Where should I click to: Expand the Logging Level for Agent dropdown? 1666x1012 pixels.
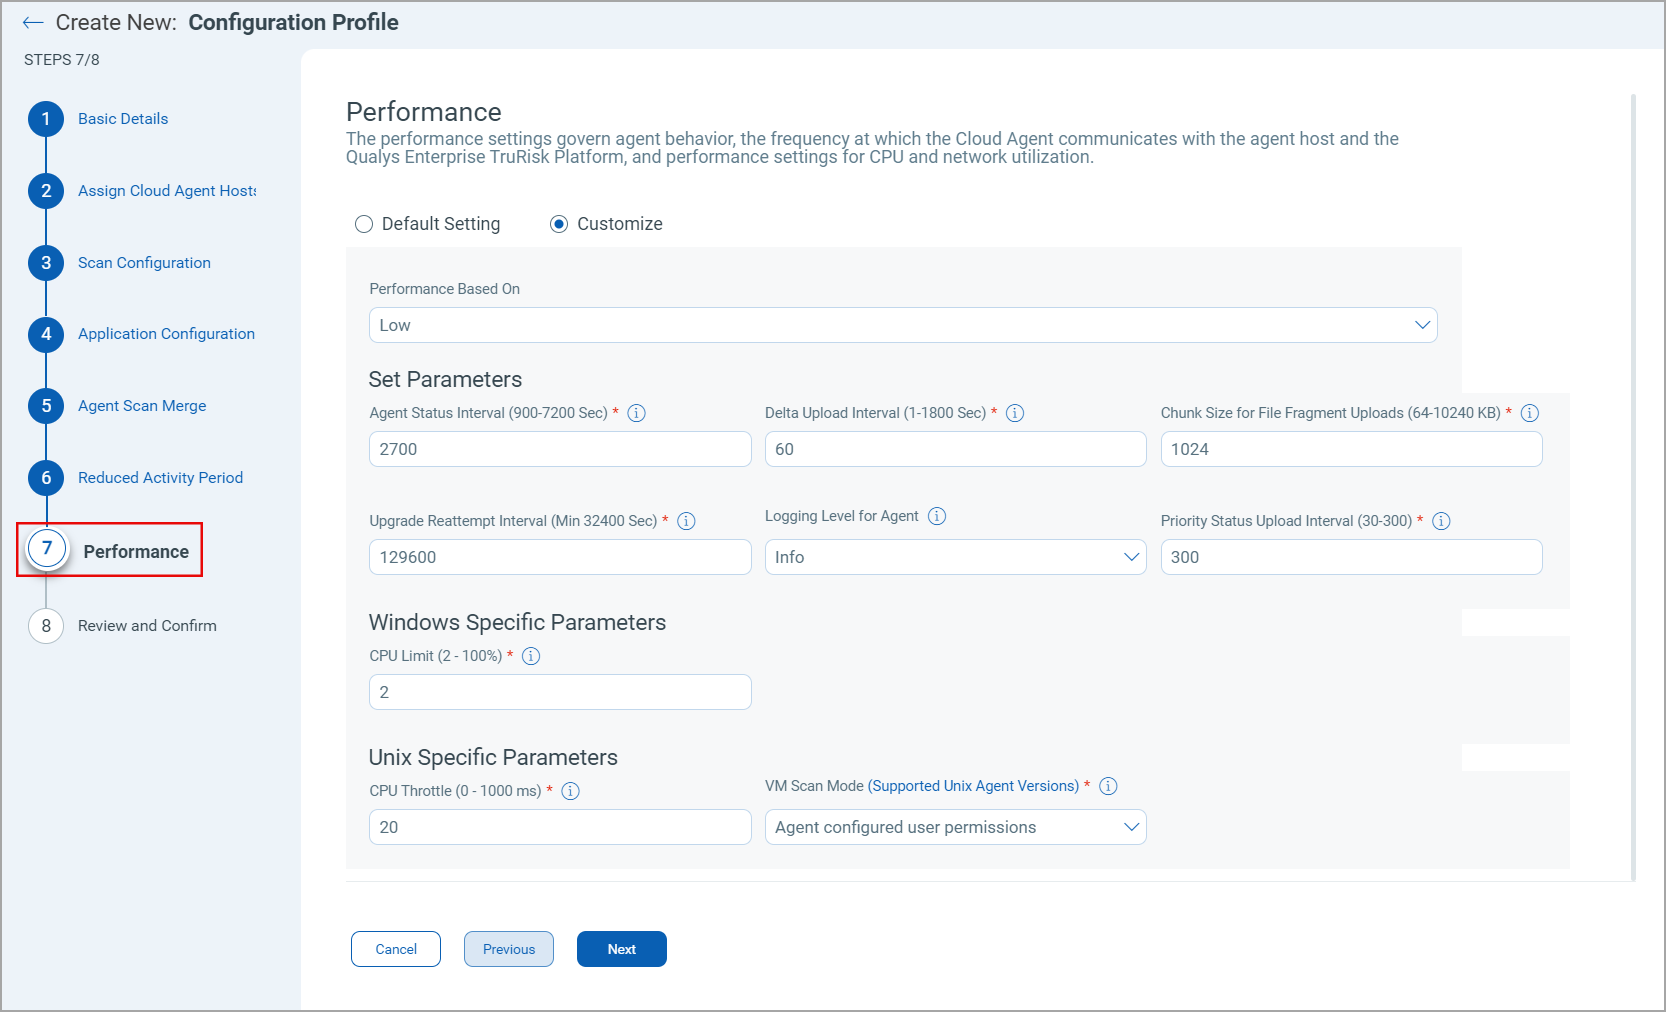pos(955,557)
